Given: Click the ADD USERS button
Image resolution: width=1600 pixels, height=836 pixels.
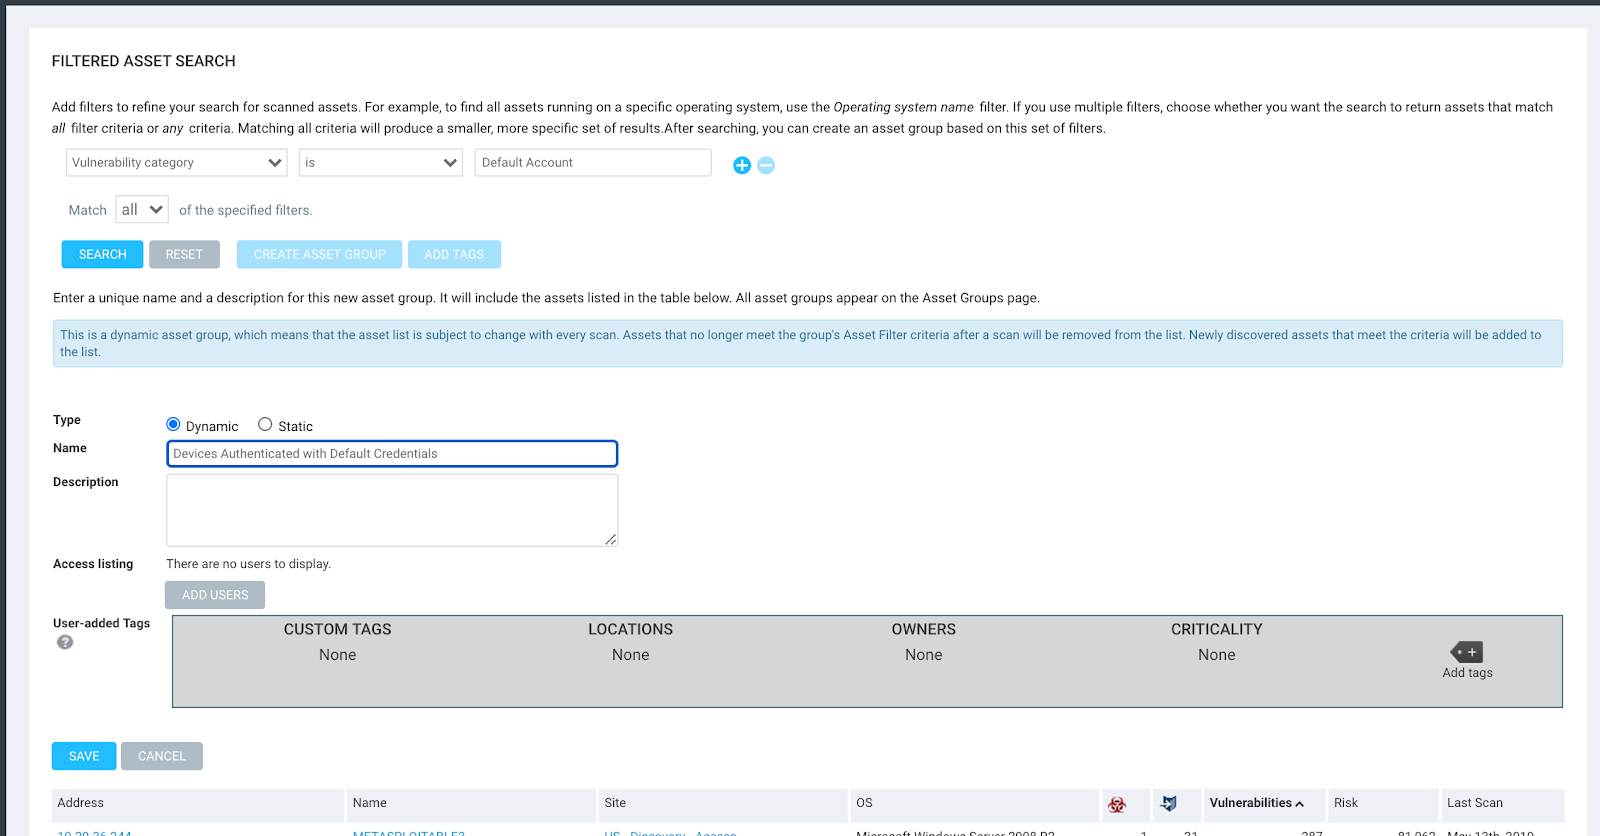Looking at the screenshot, I should coord(215,595).
